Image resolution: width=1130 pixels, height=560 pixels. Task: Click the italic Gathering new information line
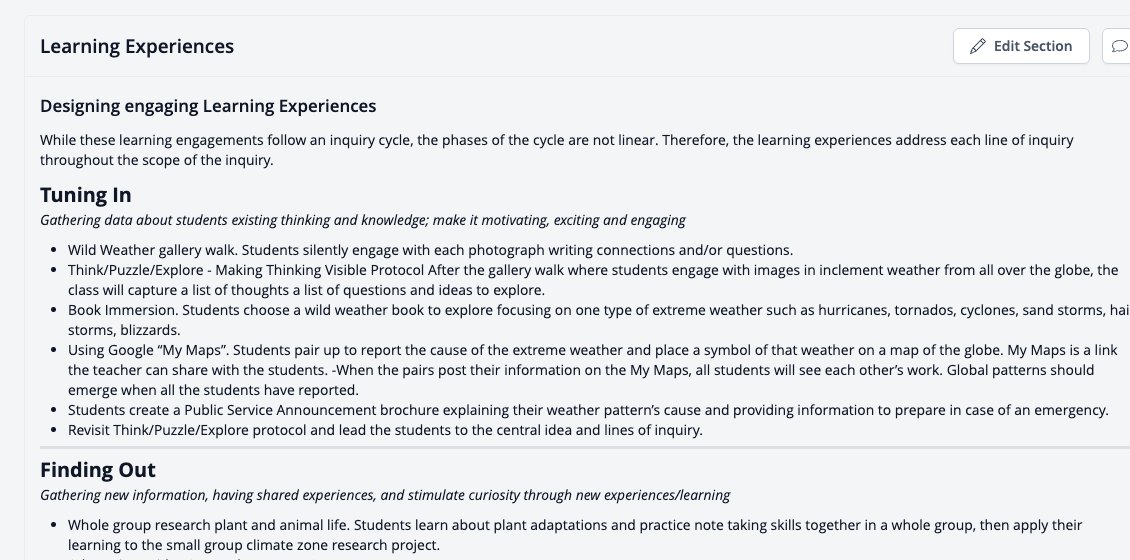[385, 495]
